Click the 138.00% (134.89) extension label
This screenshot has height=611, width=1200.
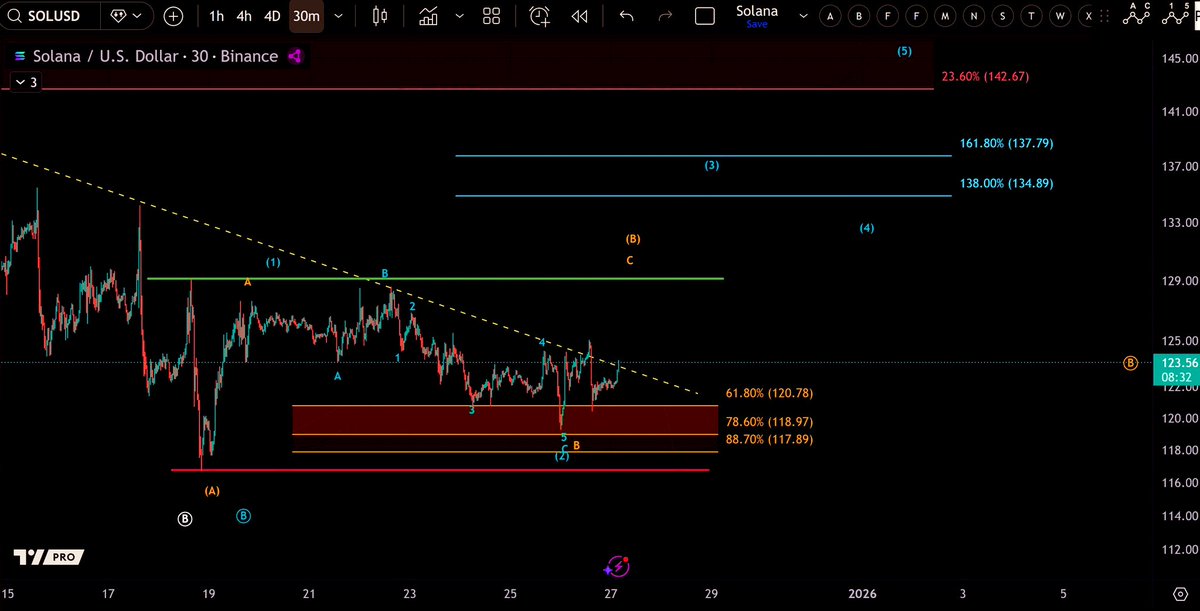point(1006,184)
